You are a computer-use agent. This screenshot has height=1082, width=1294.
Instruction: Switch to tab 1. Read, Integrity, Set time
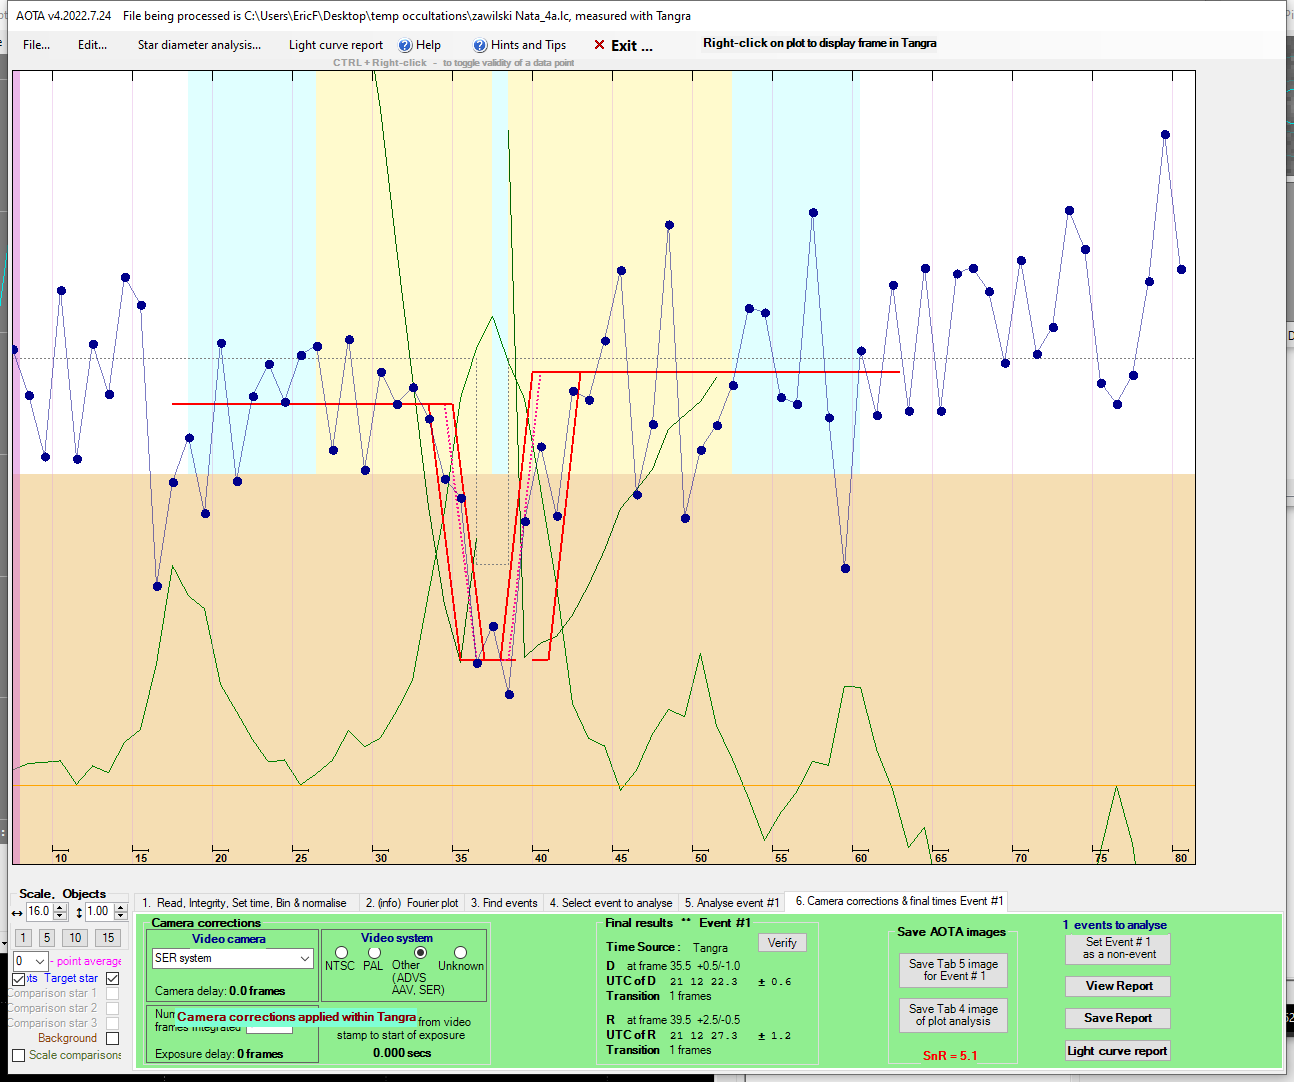click(245, 903)
